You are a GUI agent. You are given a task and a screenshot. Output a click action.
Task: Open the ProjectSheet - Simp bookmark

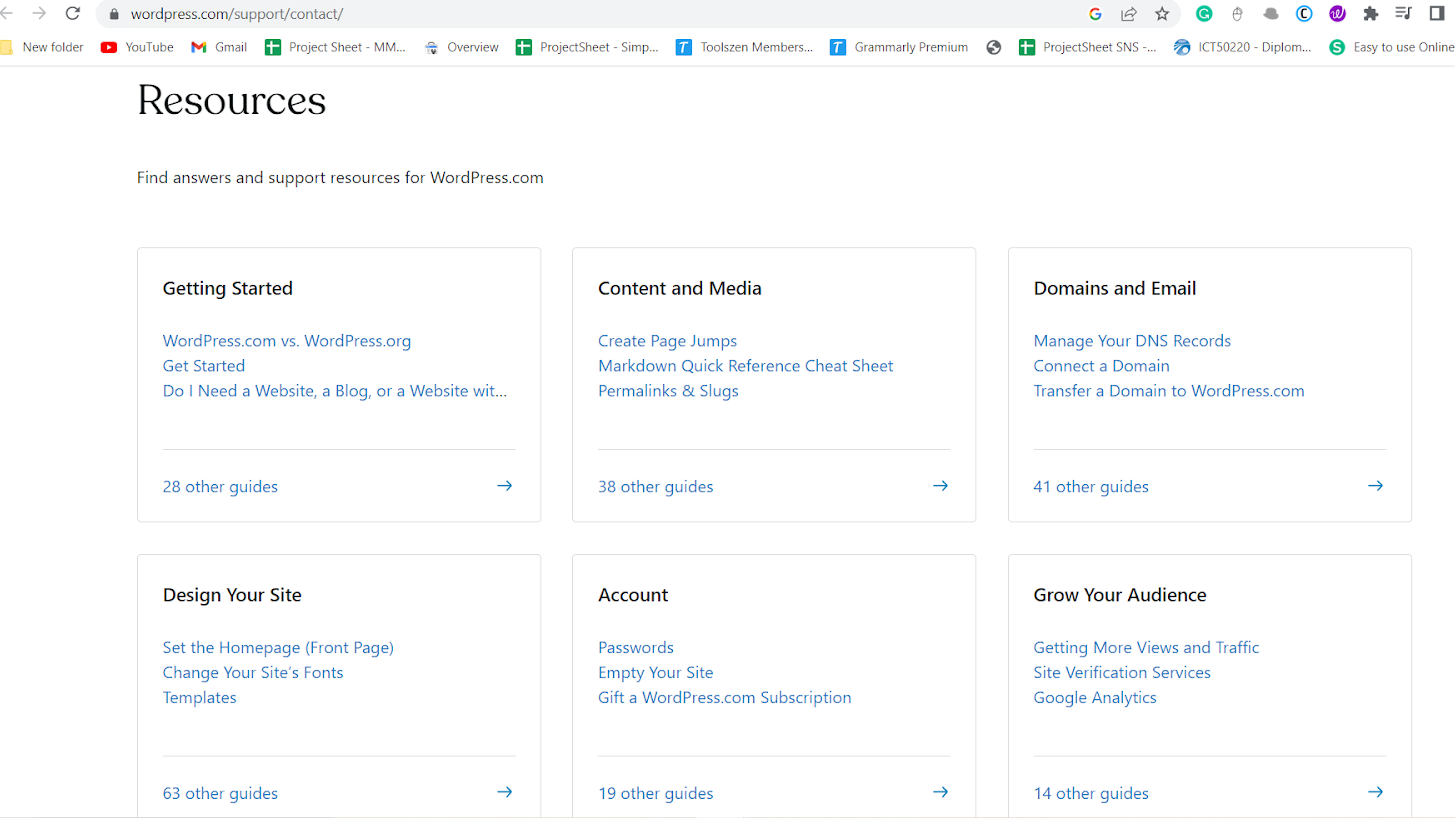587,47
